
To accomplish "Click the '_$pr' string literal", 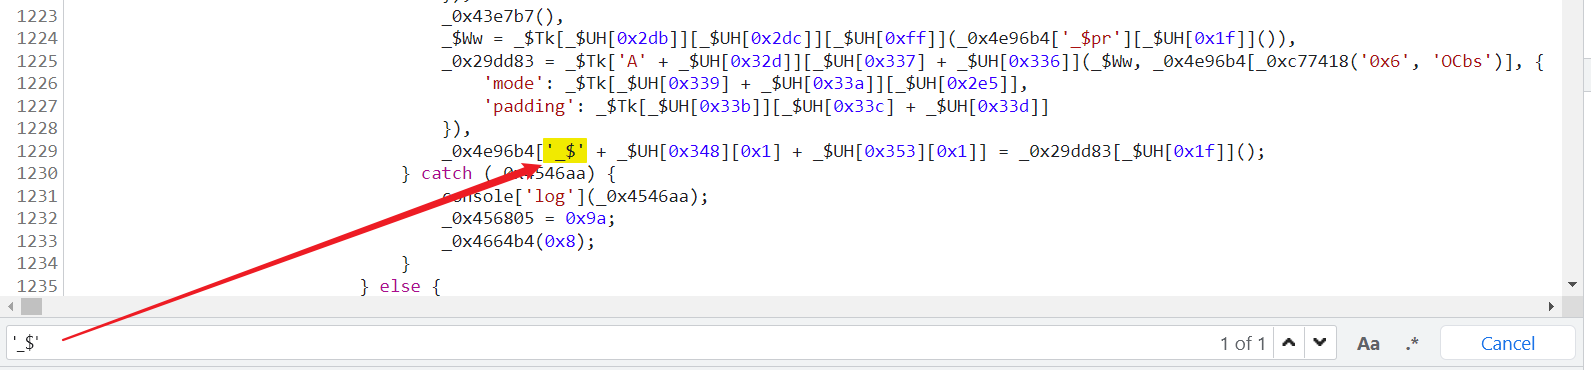I will (x=1086, y=38).
